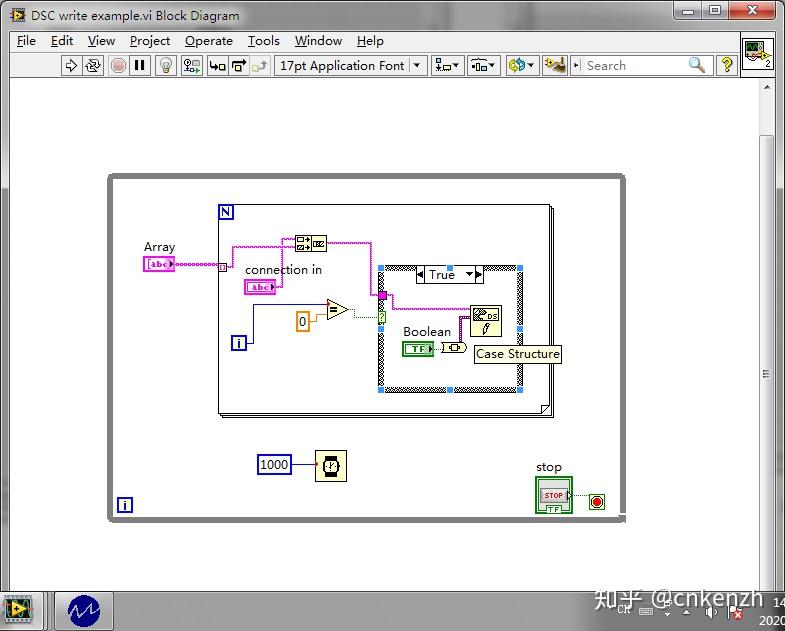Select the For Loop iteration terminal i
This screenshot has width=785, height=631.
[x=239, y=343]
